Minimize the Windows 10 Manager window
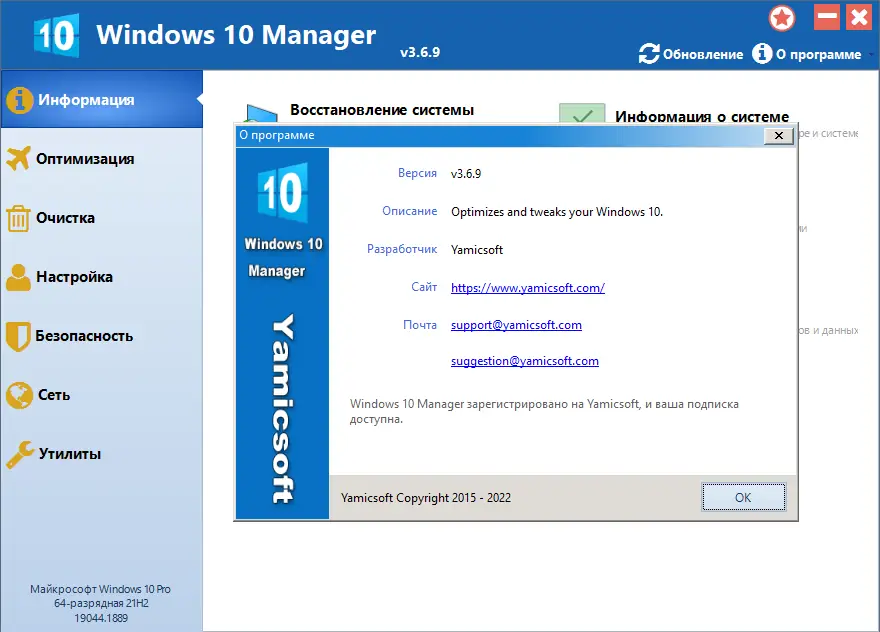Screen dimensions: 880x632 coord(827,17)
